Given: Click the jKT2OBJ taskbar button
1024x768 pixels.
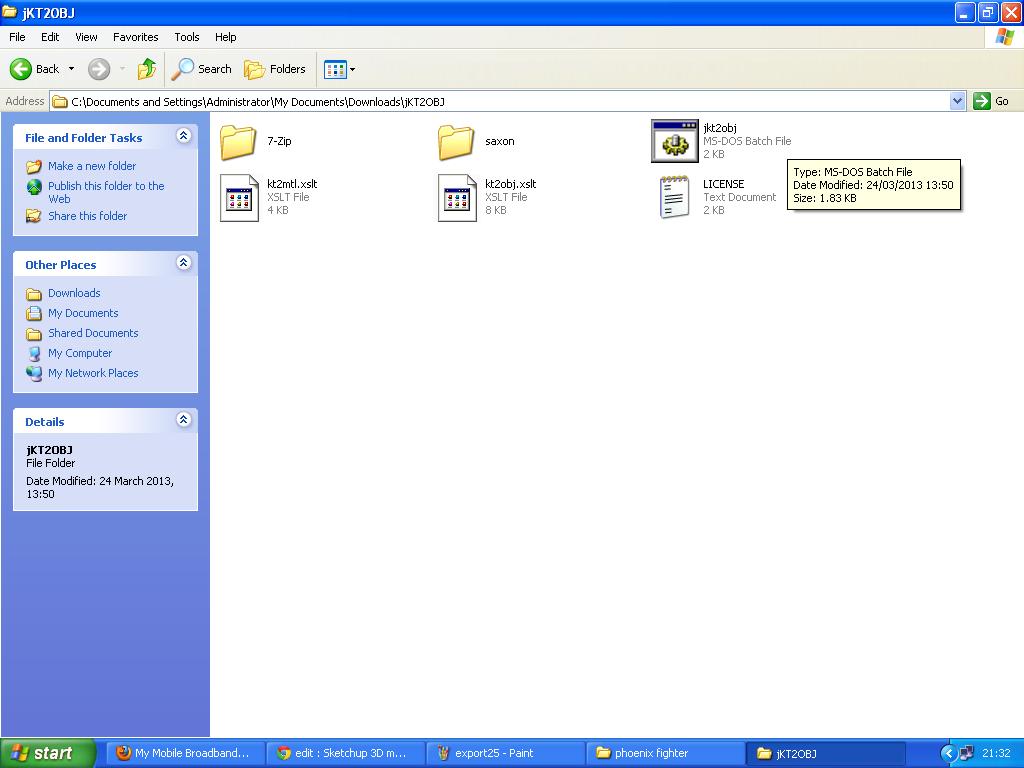Looking at the screenshot, I should pos(826,753).
